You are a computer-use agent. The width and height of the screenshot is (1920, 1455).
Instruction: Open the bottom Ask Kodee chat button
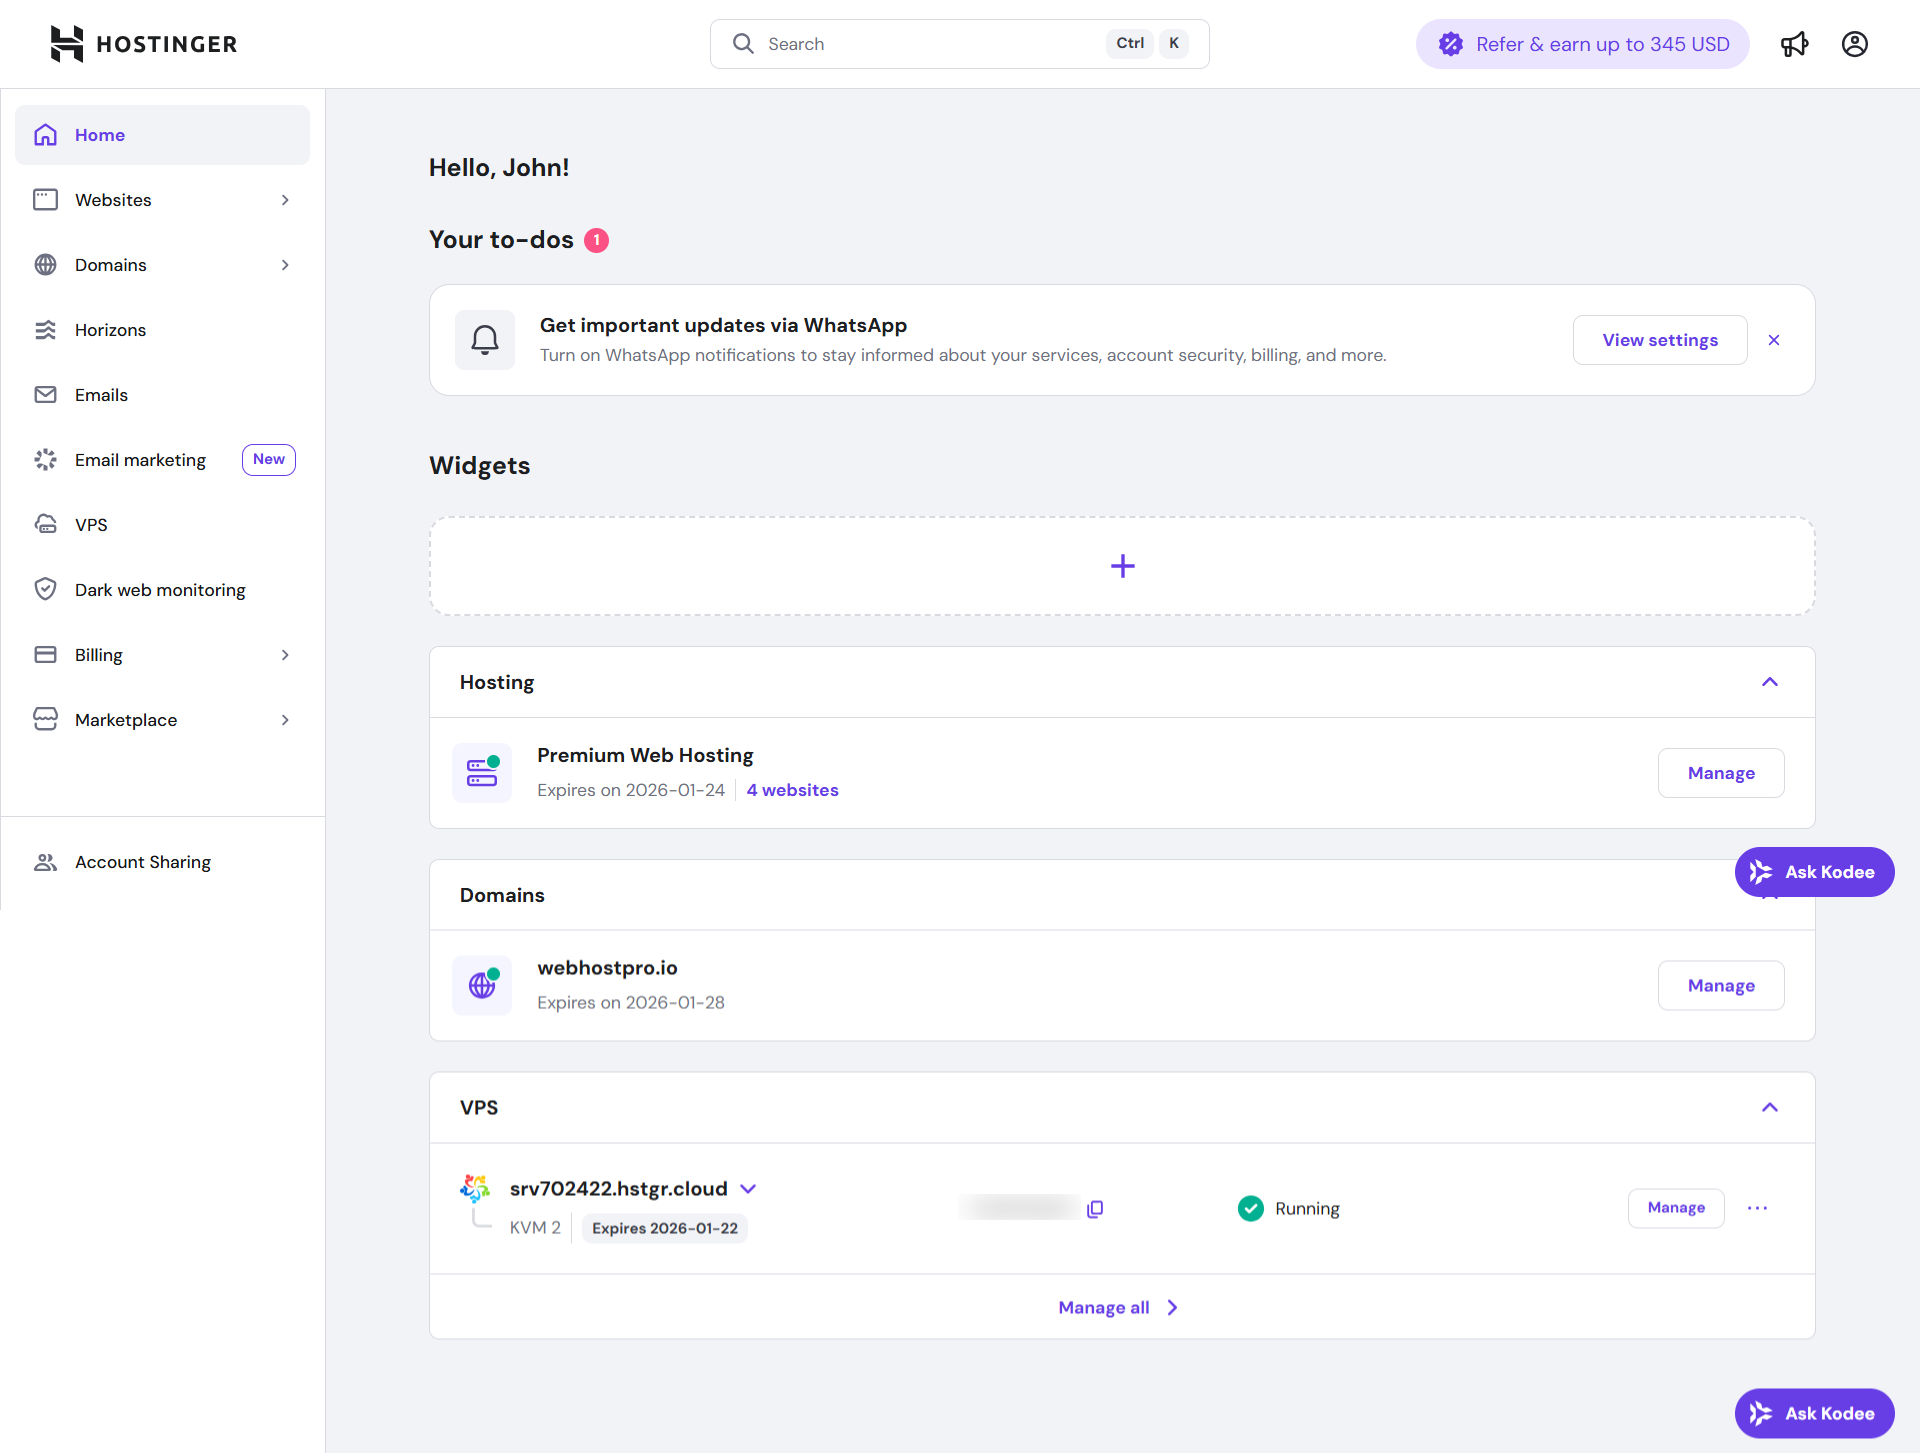tap(1814, 1414)
